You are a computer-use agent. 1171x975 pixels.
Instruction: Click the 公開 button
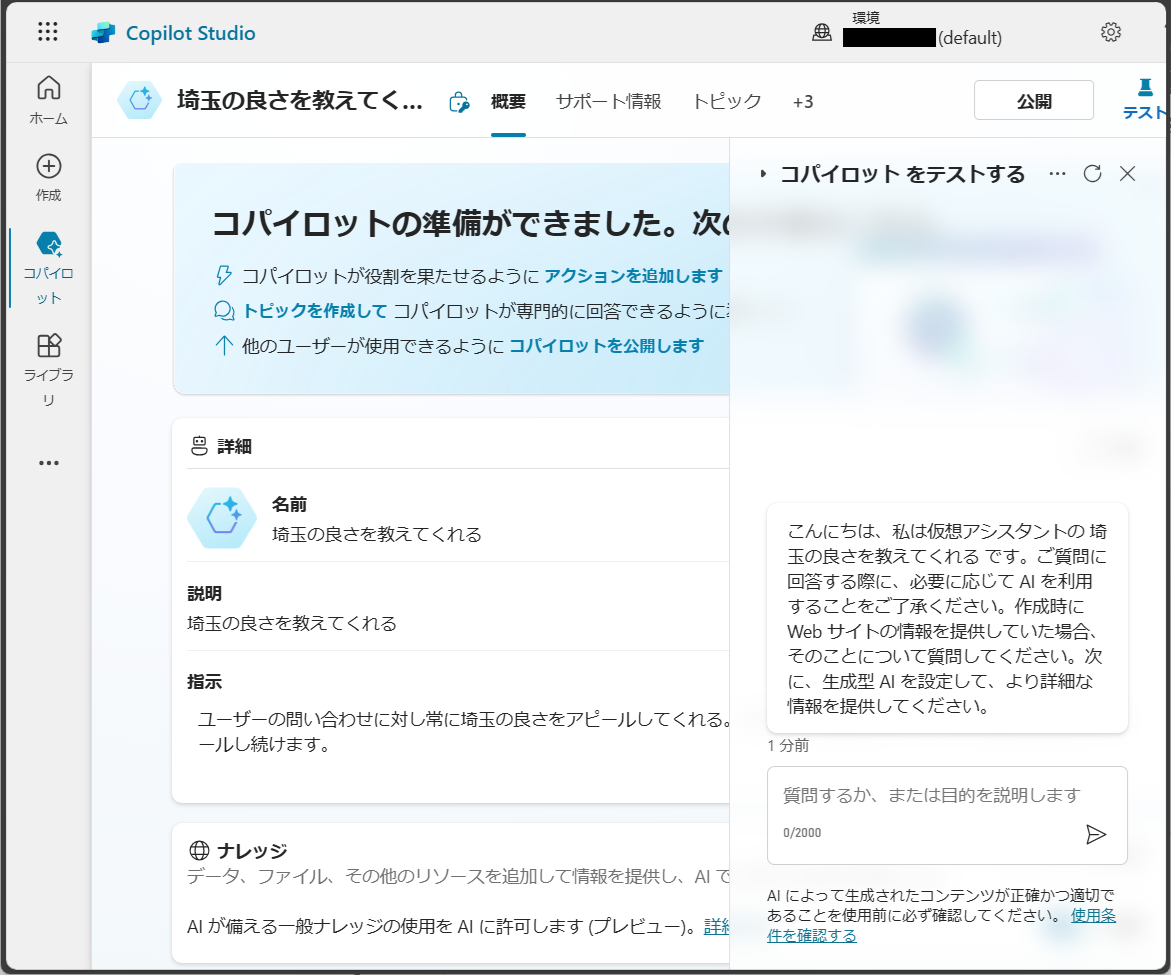tap(1034, 101)
